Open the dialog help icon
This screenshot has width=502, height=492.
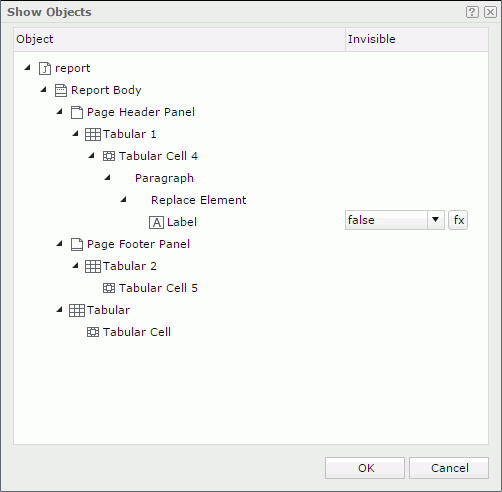(472, 12)
